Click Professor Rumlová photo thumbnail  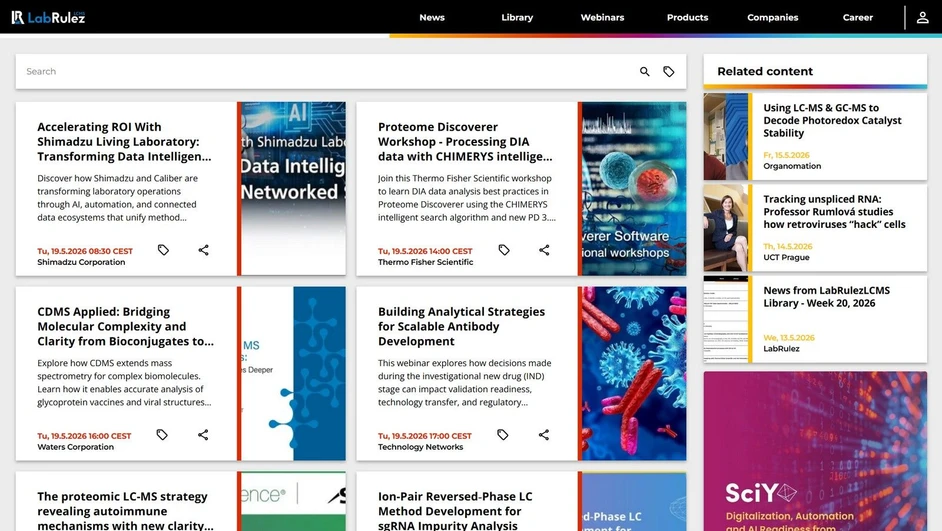click(726, 228)
